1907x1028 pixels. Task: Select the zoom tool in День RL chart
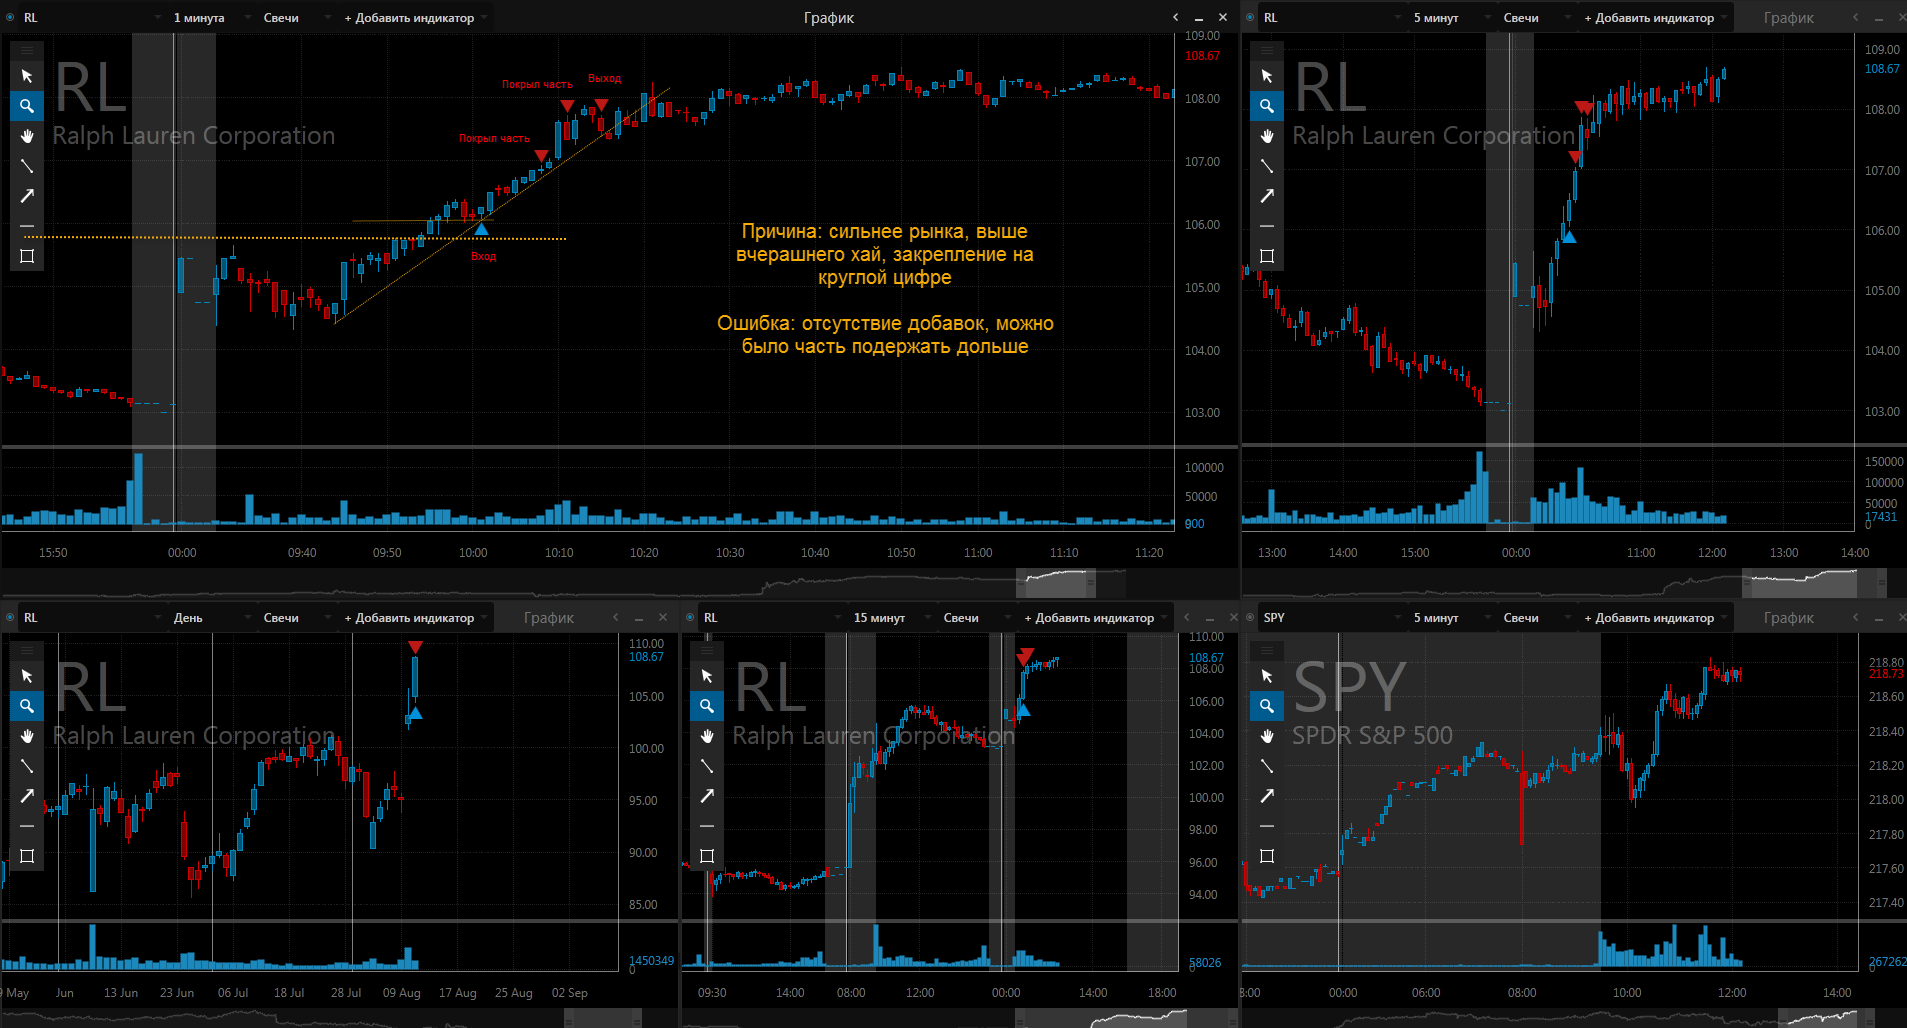[x=27, y=706]
